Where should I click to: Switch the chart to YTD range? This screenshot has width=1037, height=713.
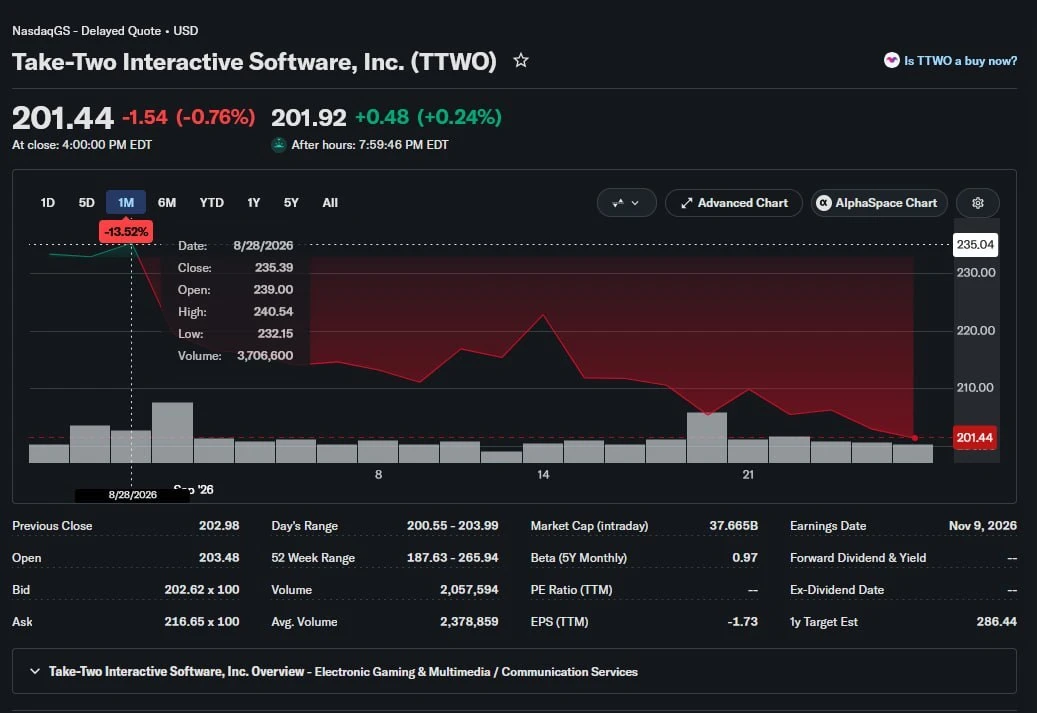coord(212,203)
